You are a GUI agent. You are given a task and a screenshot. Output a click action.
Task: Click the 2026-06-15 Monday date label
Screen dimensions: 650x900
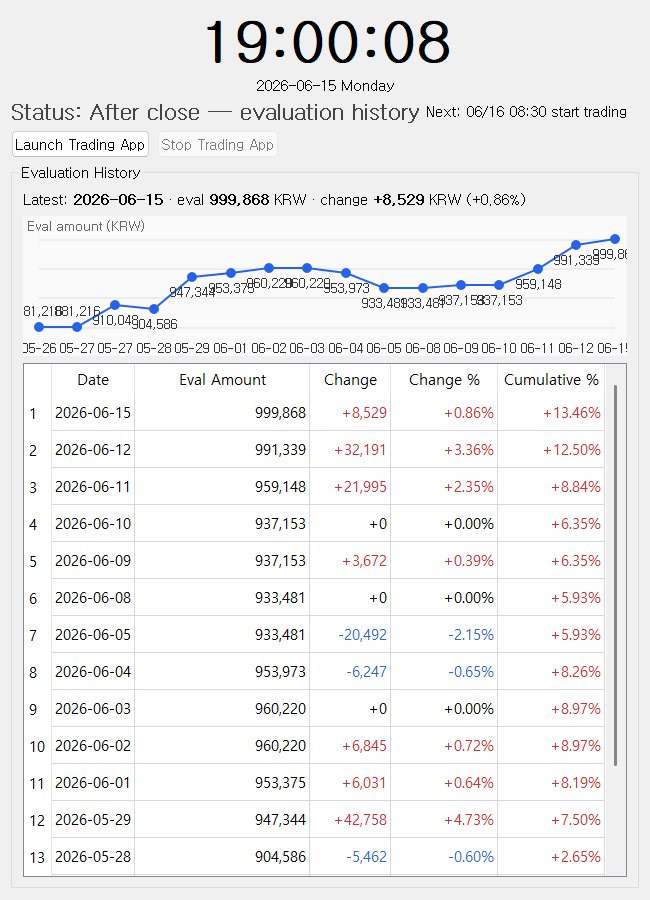325,86
